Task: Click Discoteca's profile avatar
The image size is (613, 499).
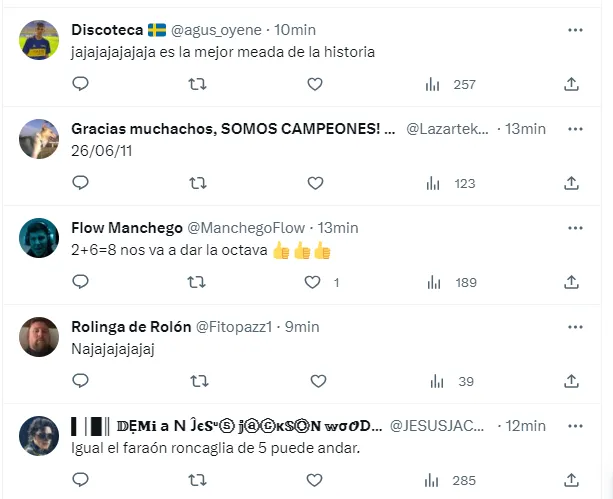Action: [x=39, y=40]
